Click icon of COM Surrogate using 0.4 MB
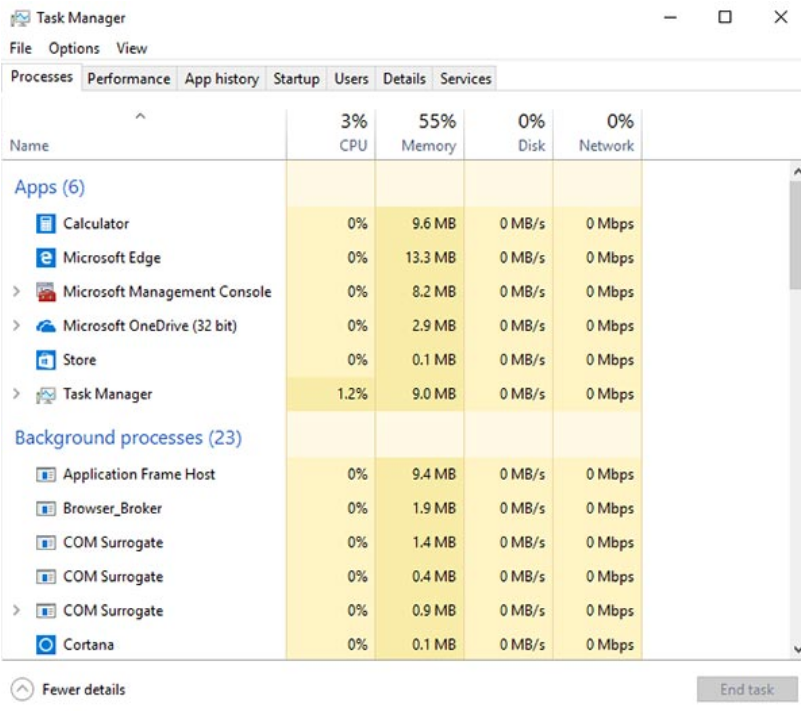 [x=45, y=577]
